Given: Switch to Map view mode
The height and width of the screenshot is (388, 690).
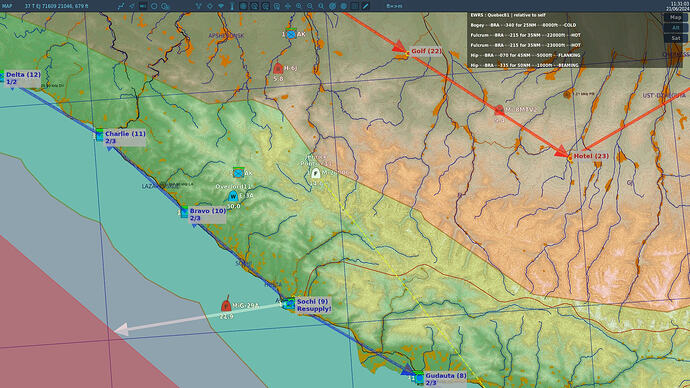Looking at the screenshot, I should pyautogui.click(x=675, y=17).
